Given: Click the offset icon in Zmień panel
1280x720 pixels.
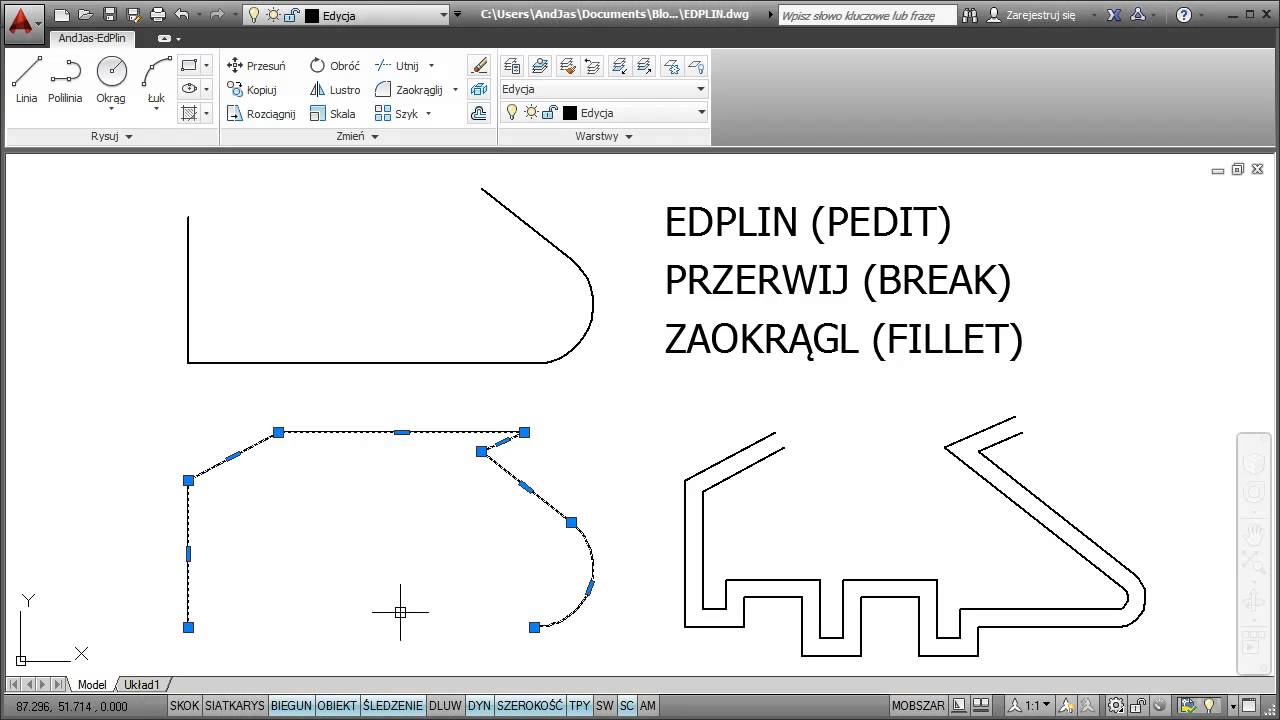Looking at the screenshot, I should coord(479,114).
